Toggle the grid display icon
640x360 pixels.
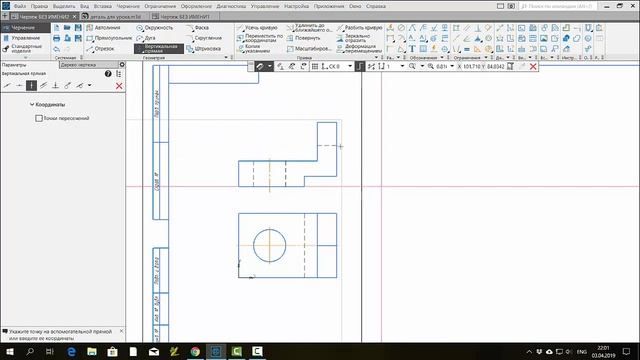pos(315,66)
